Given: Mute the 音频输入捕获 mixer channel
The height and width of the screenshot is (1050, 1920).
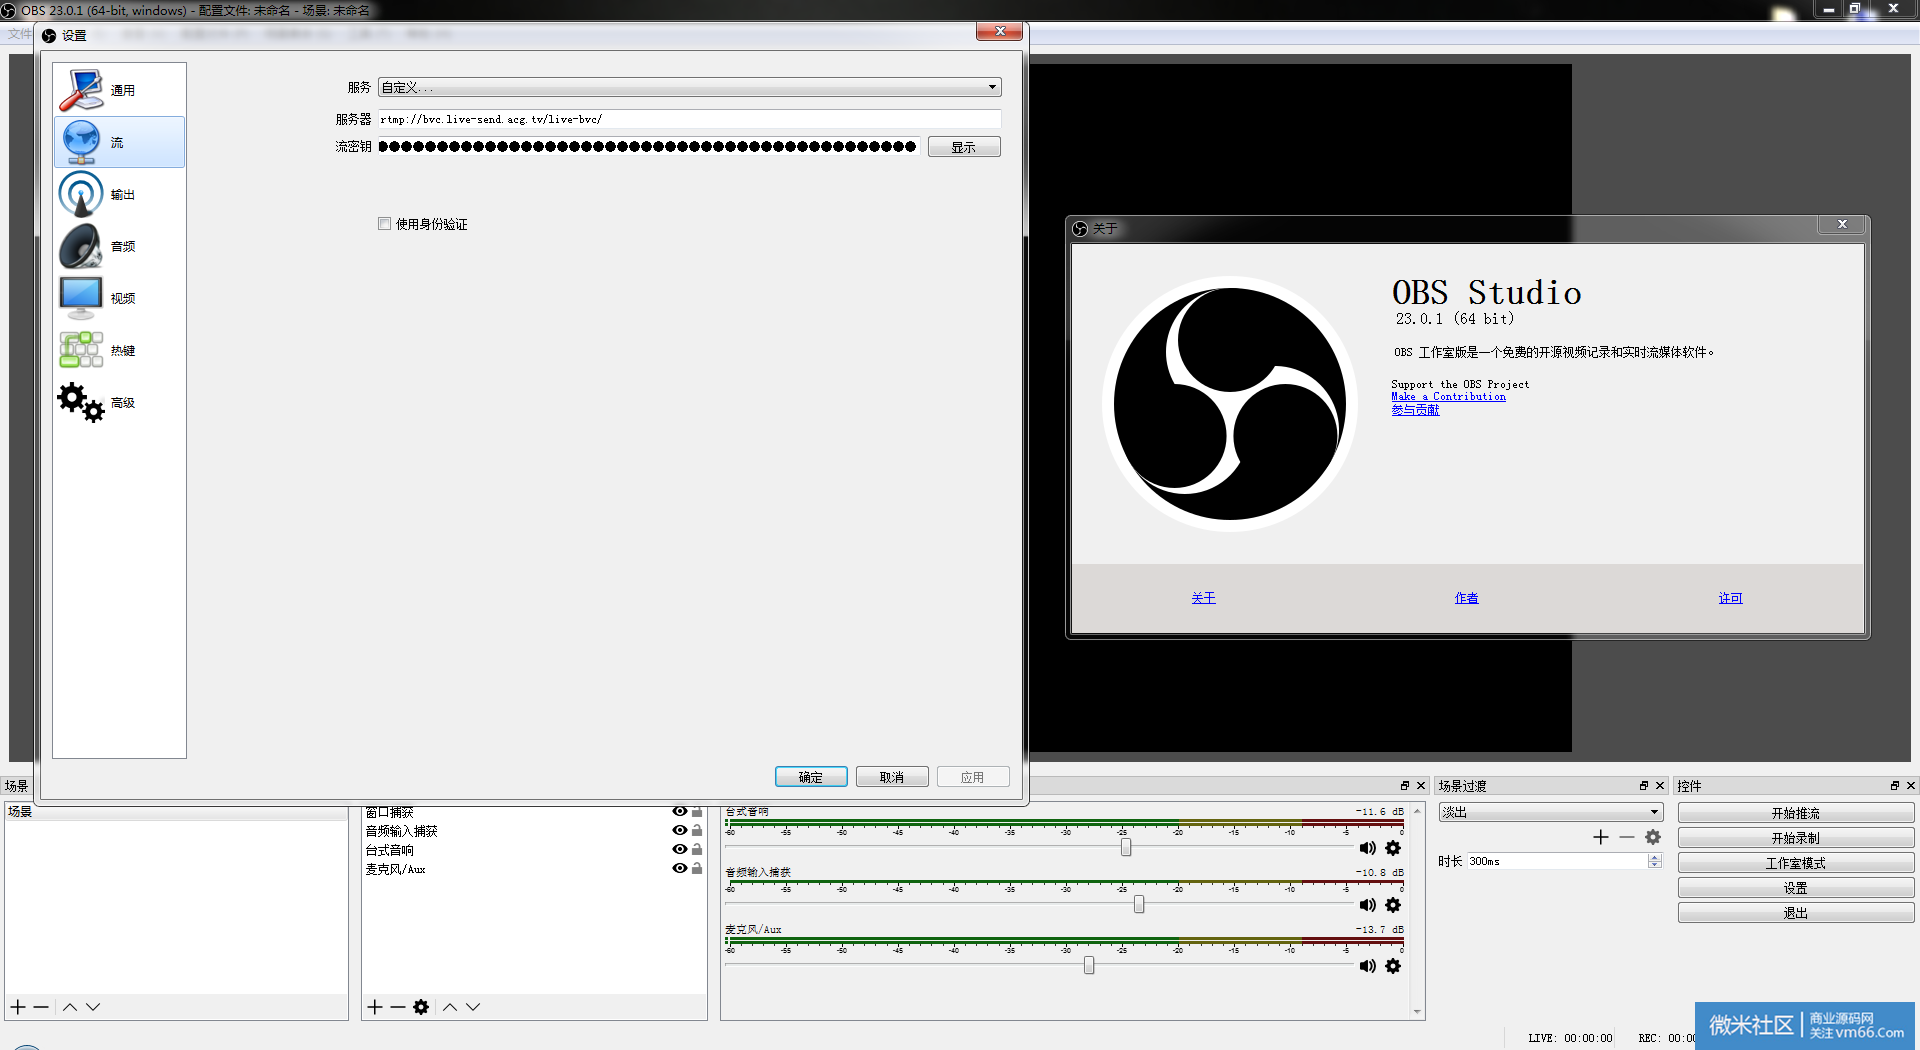Looking at the screenshot, I should click(1367, 905).
